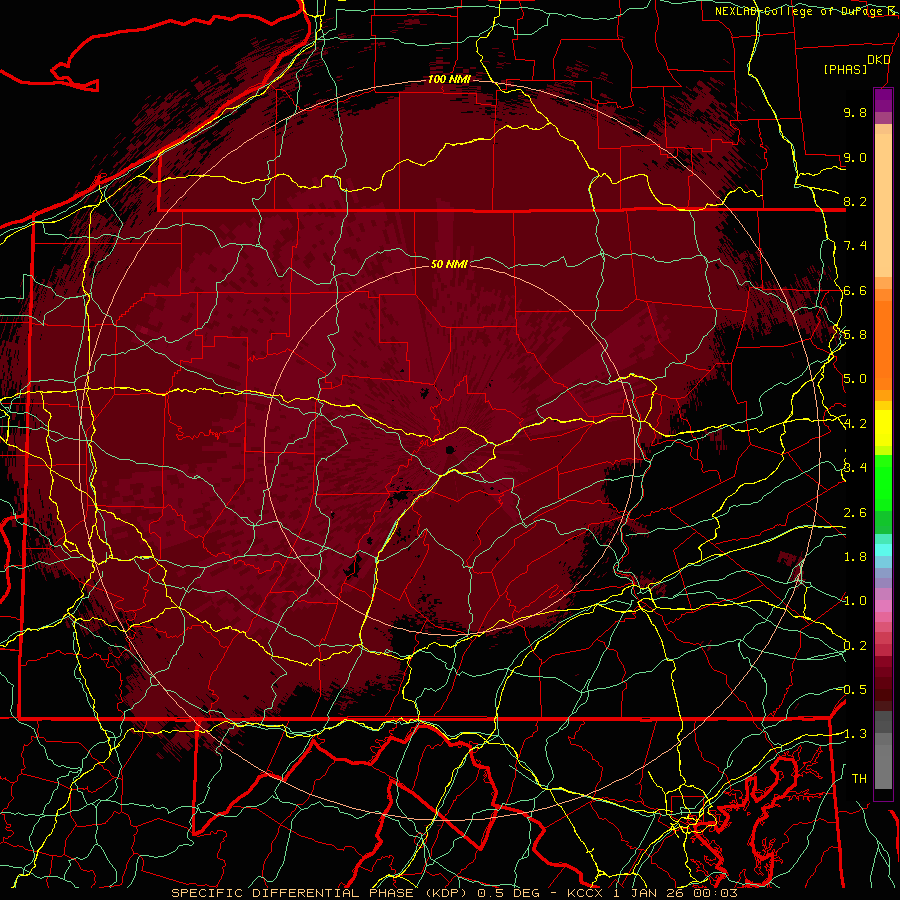This screenshot has height=900, width=900.
Task: Pick the orange segment of the color scale
Action: 883,345
